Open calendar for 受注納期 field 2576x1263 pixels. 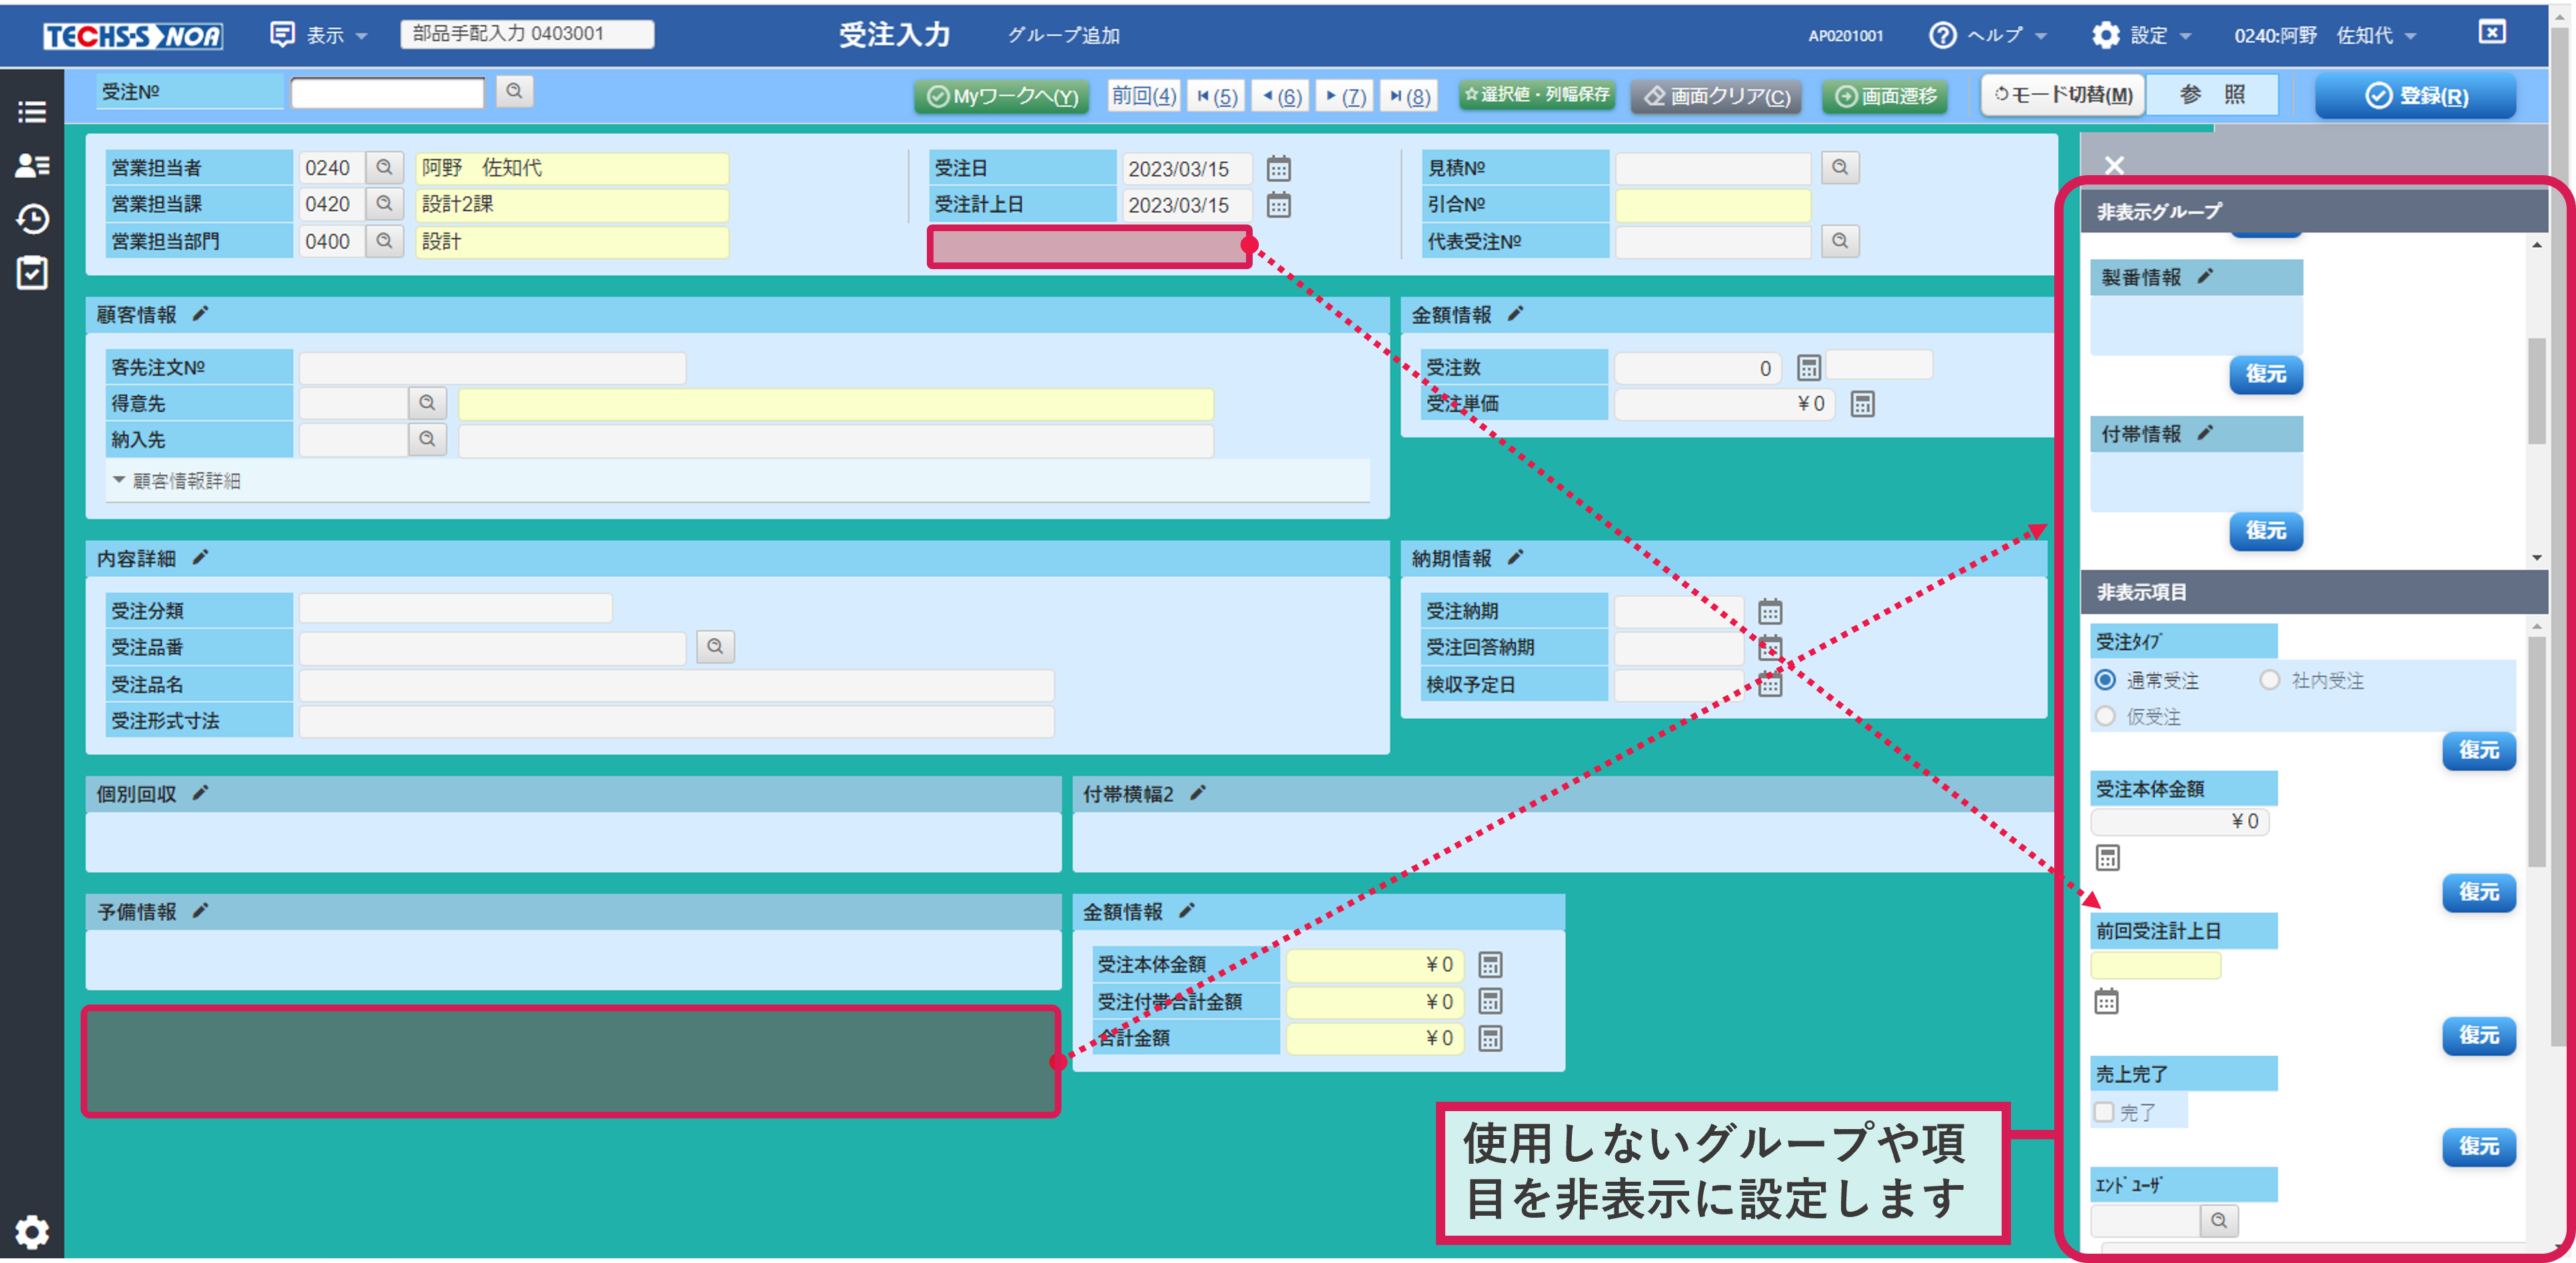pyautogui.click(x=1770, y=611)
